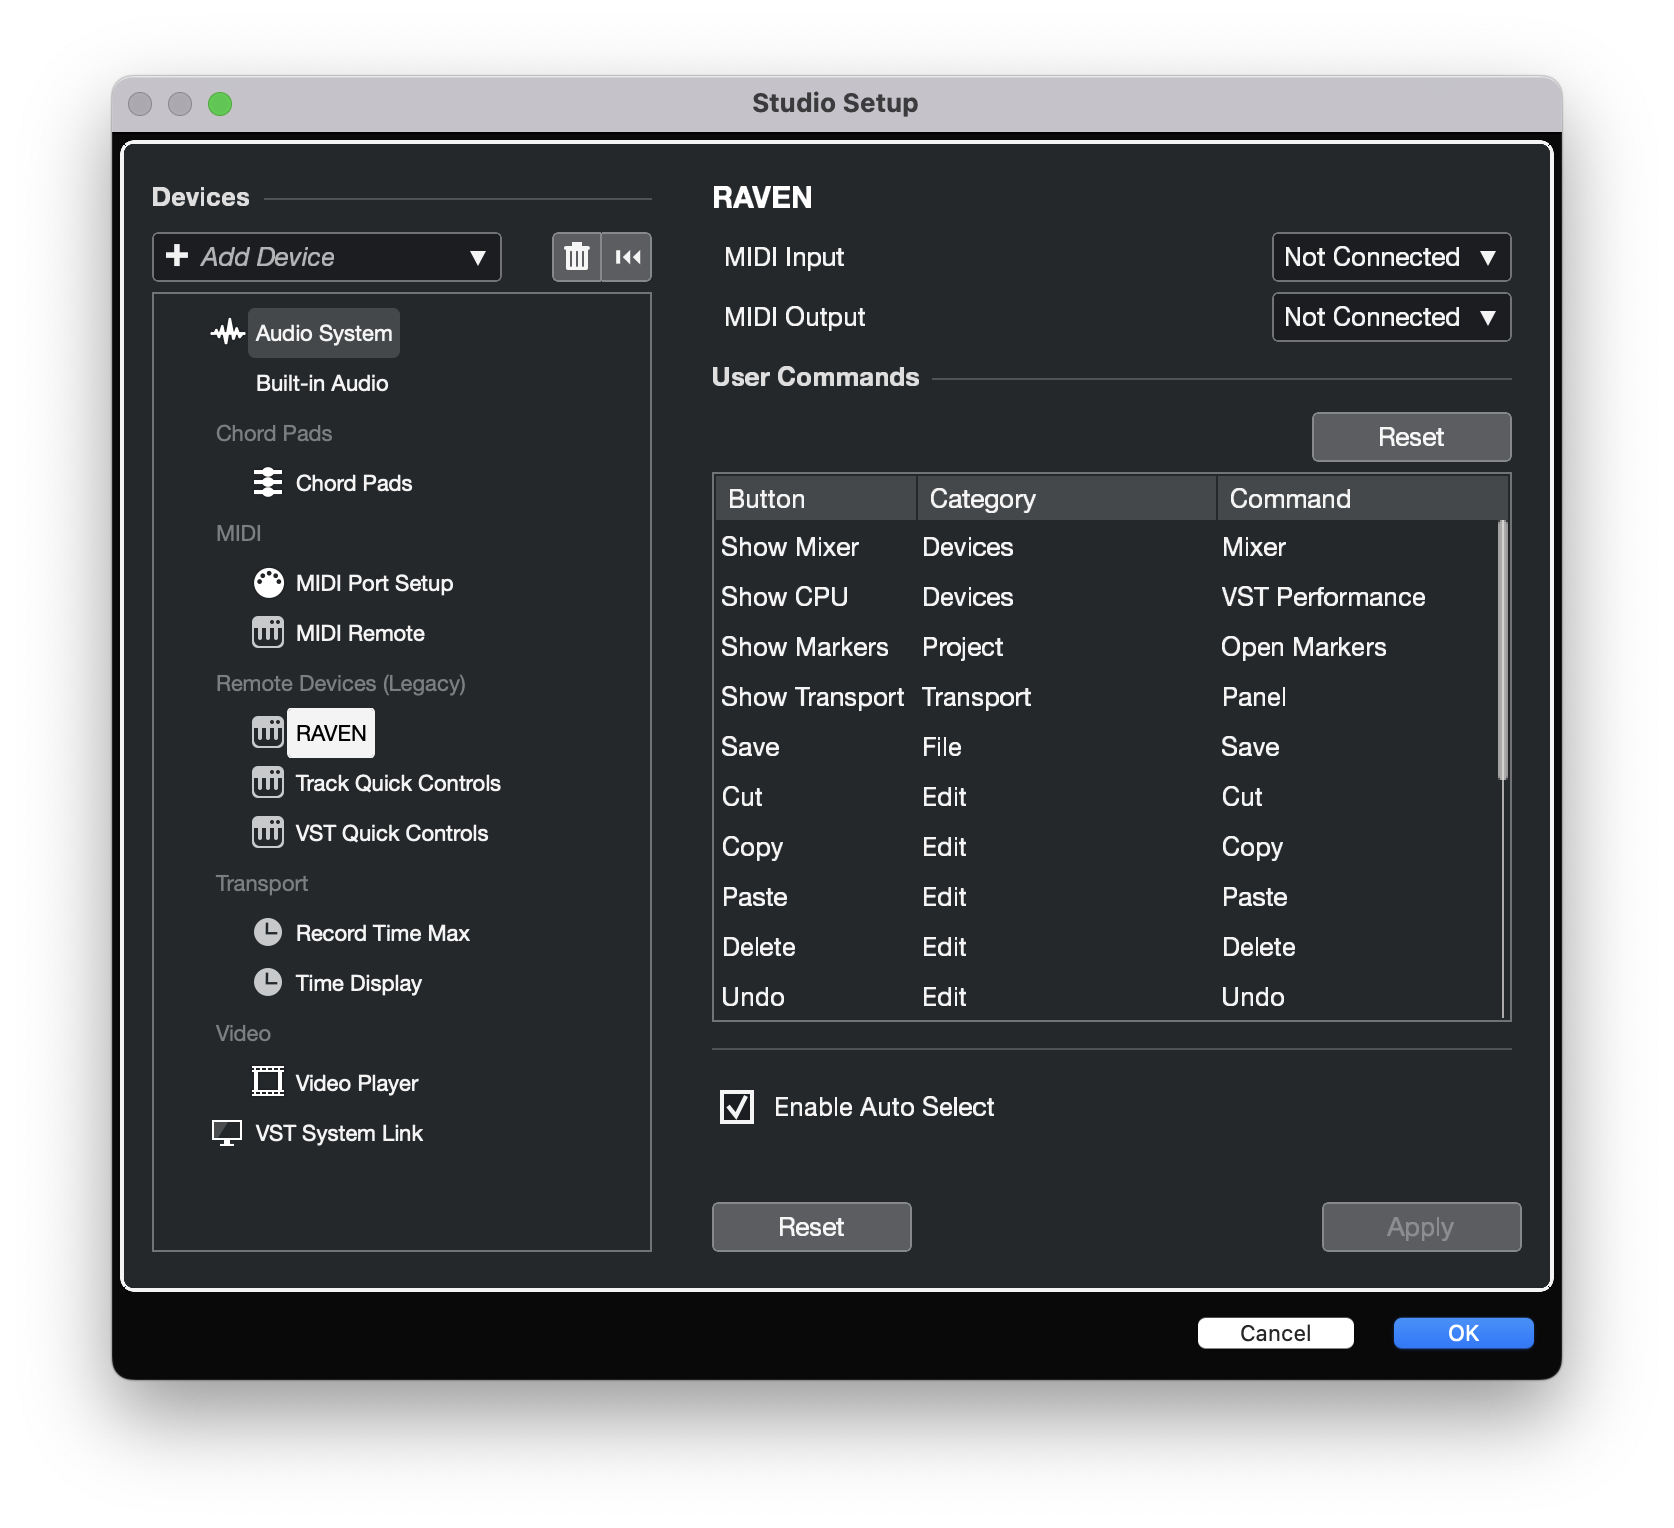Select MIDI Port Setup entry
Image resolution: width=1674 pixels, height=1528 pixels.
tap(374, 583)
